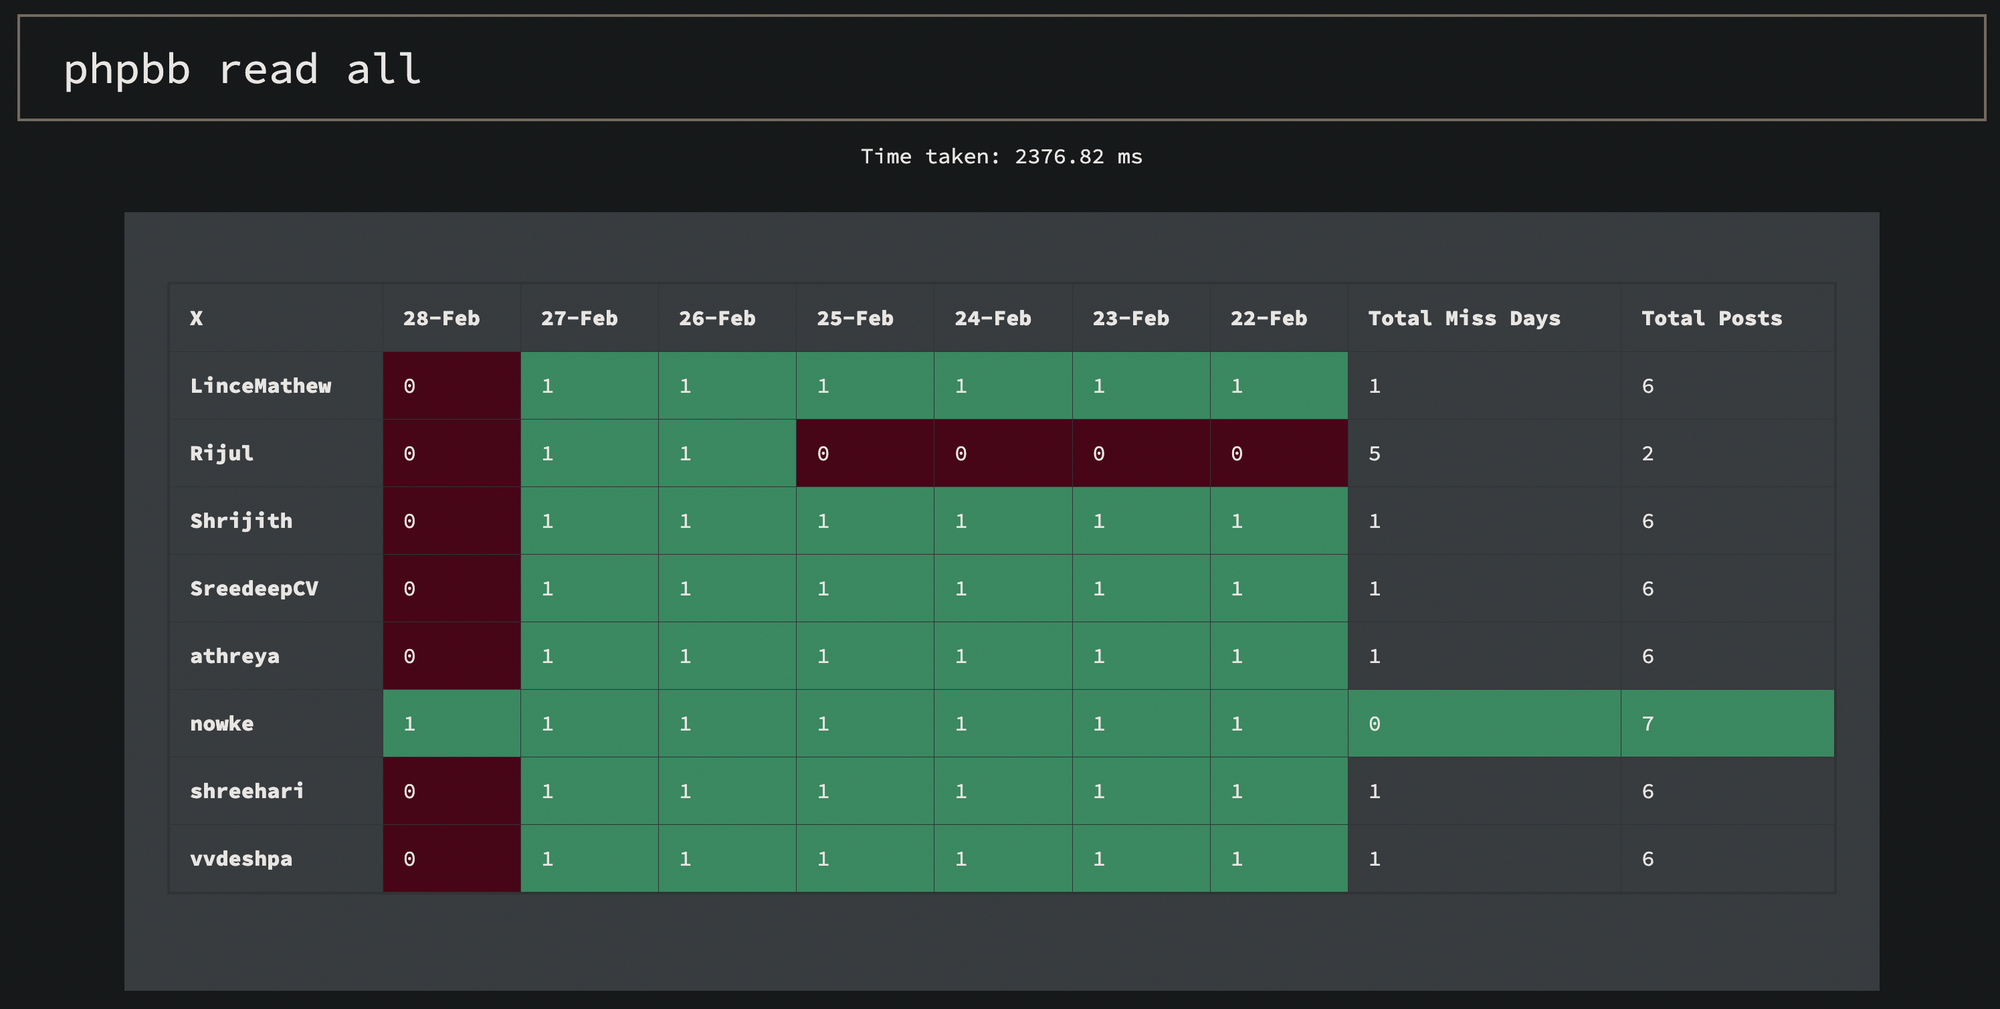
Task: Click Rijul's Total Posts value 2
Action: pos(1728,453)
